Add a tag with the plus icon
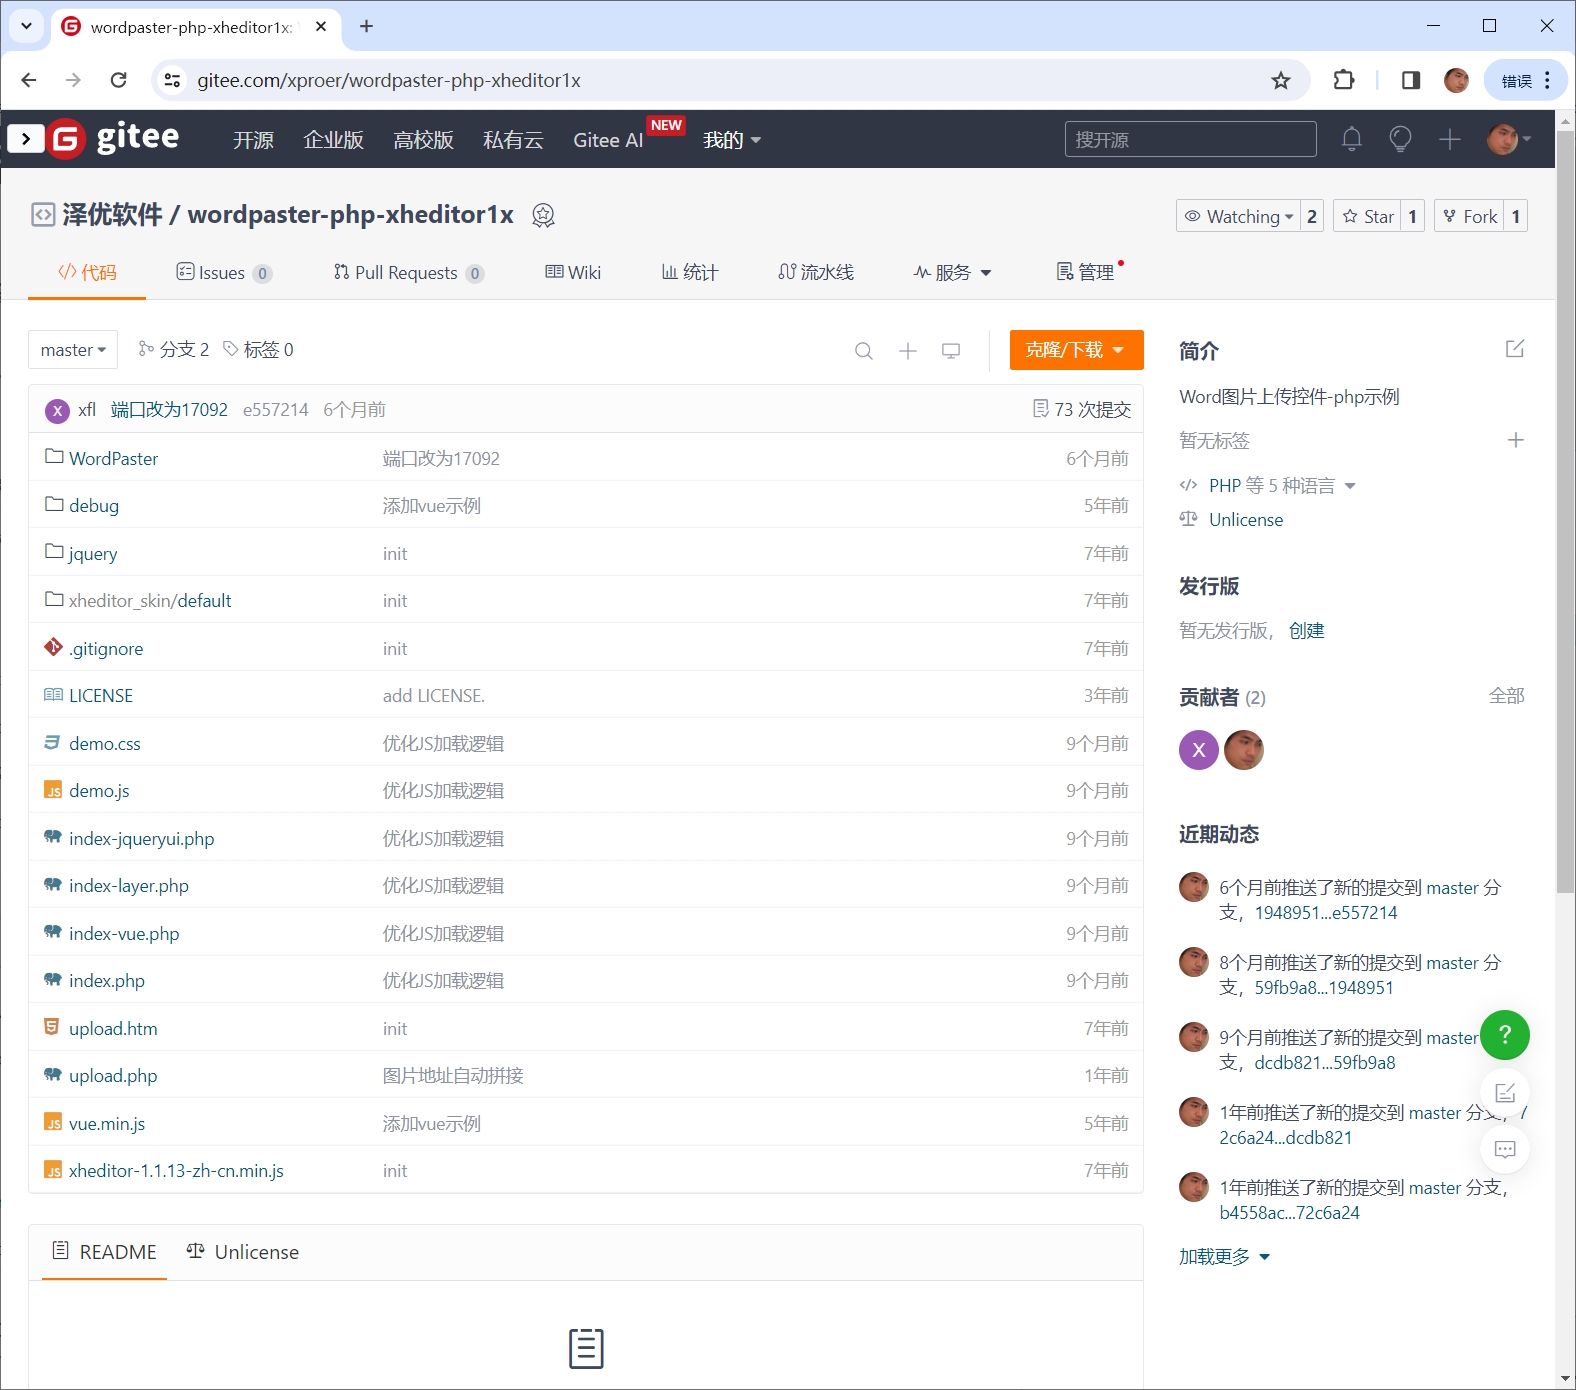The image size is (1576, 1390). click(1516, 441)
